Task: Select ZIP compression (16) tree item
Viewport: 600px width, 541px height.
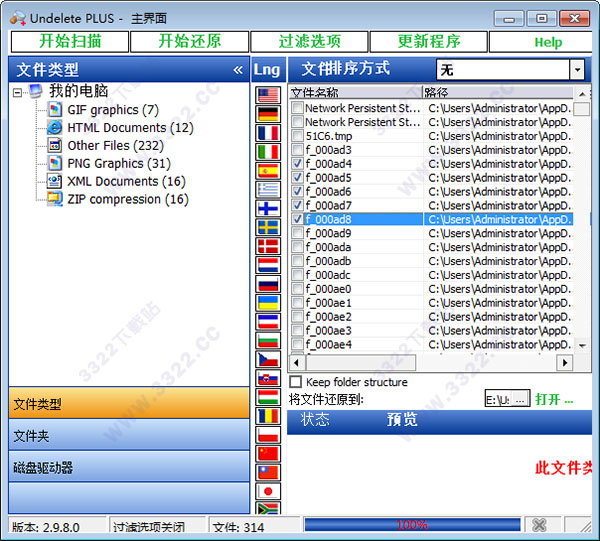Action: 128,199
